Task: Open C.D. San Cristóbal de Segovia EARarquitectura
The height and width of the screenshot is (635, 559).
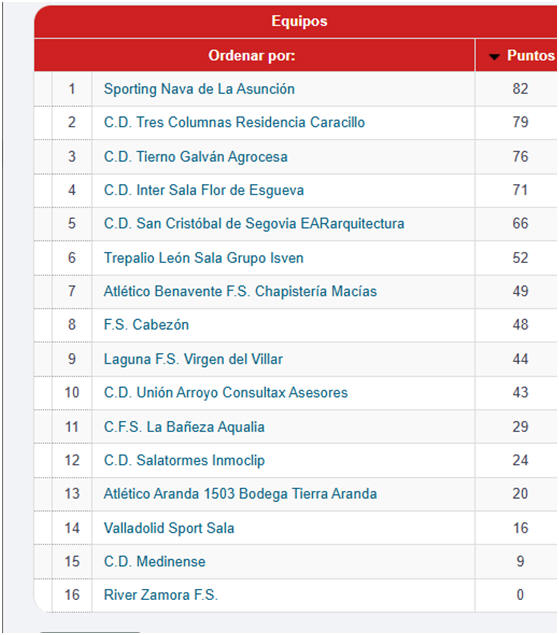Action: click(254, 224)
